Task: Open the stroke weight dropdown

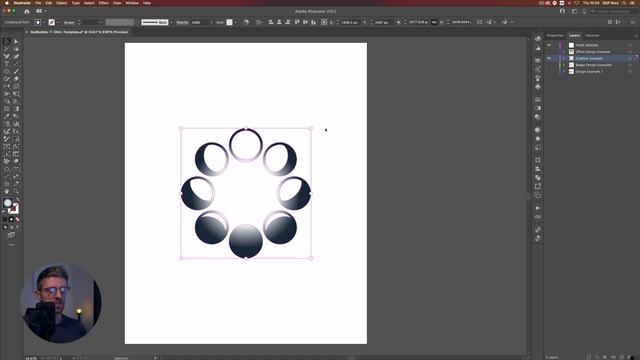Action: 101,22
